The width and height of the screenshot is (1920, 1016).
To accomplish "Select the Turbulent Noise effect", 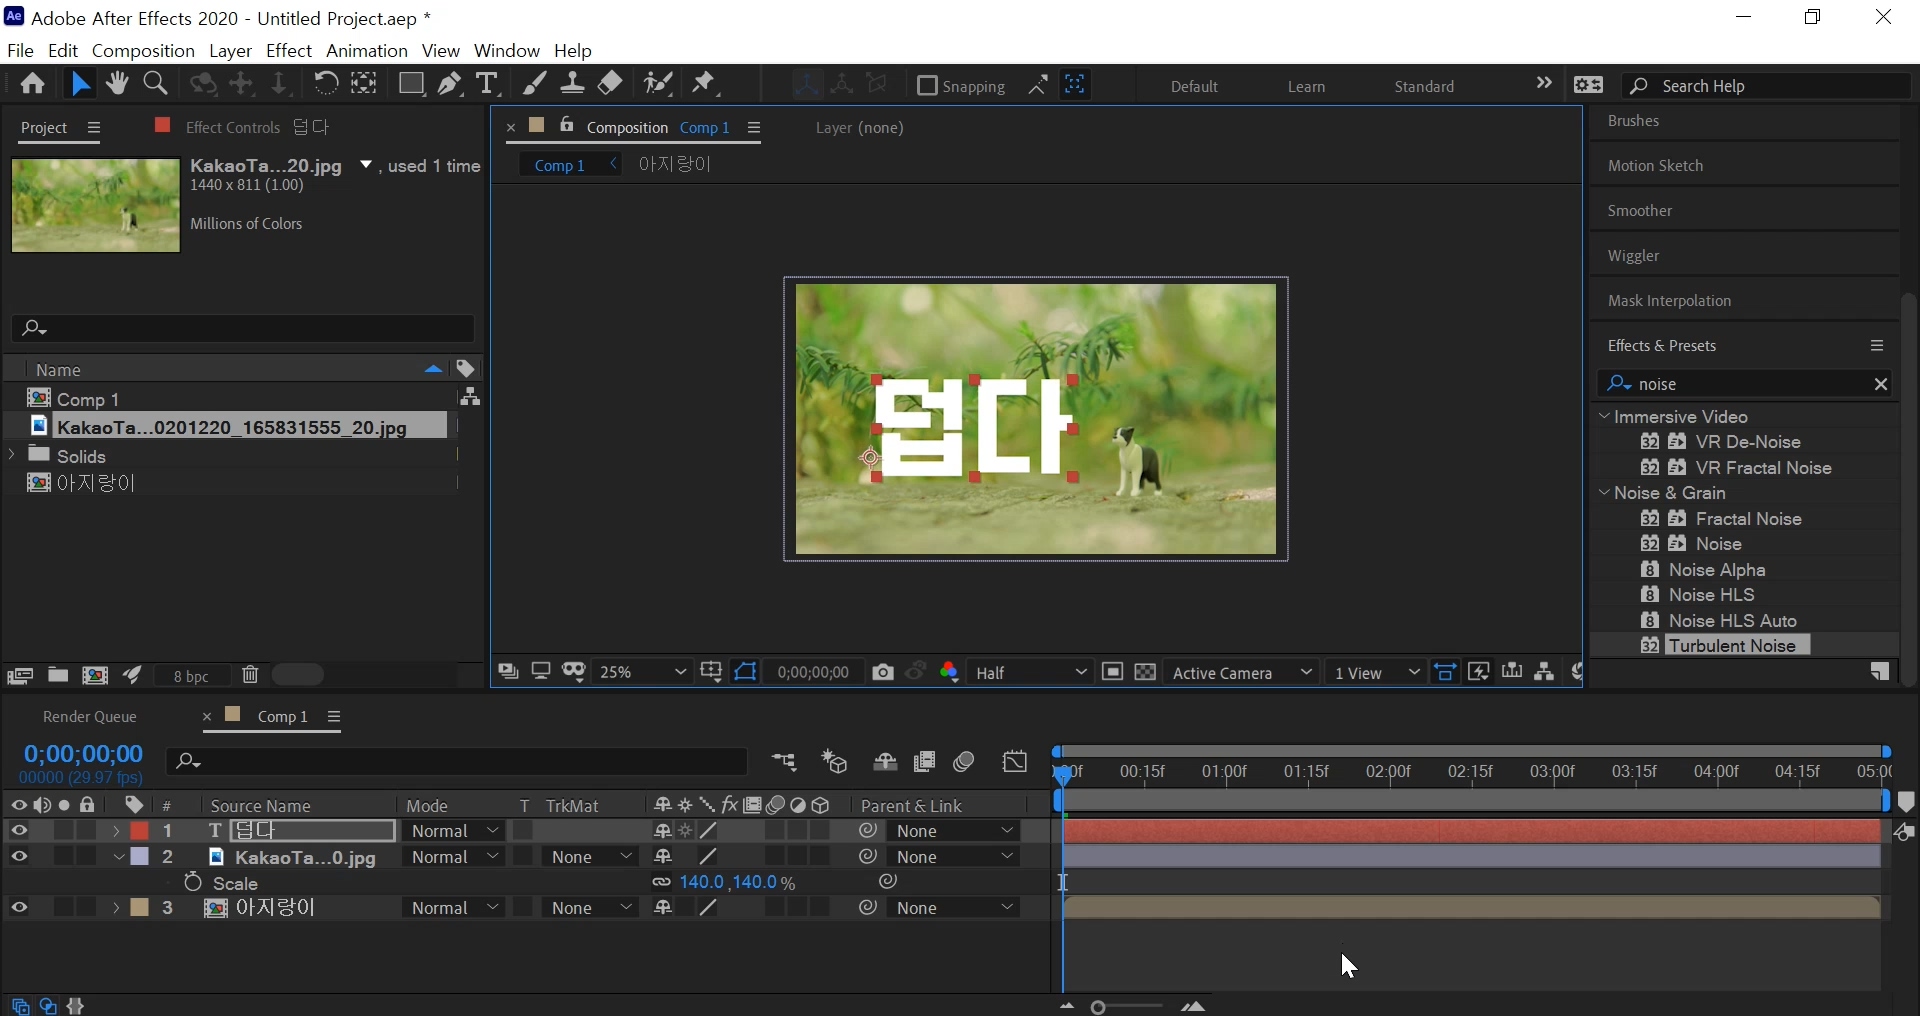I will (x=1733, y=646).
